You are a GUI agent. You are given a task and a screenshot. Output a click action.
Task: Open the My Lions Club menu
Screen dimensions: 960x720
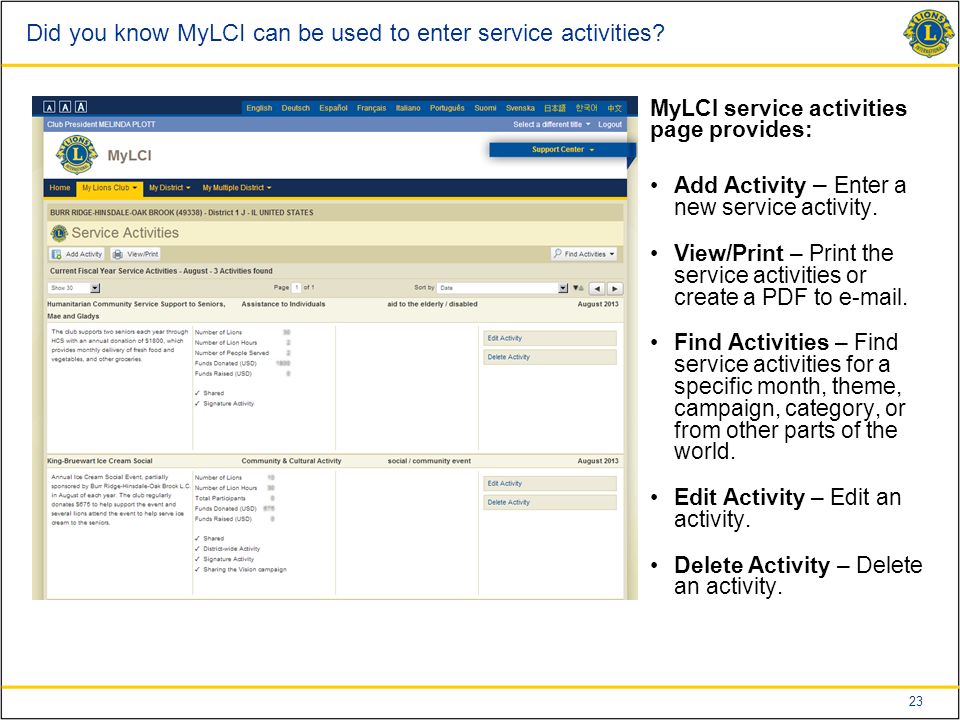point(109,188)
